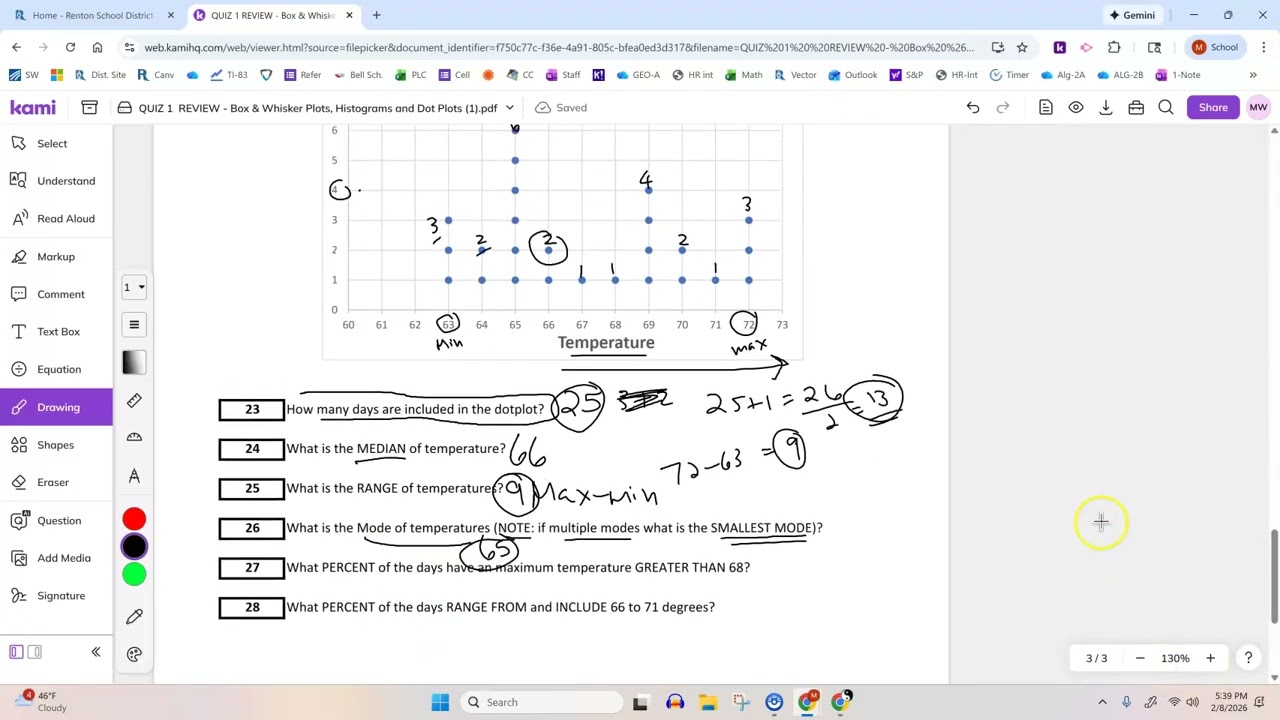Screen dimensions: 1280x720
Task: Choose the red drawing color
Action: point(134,519)
